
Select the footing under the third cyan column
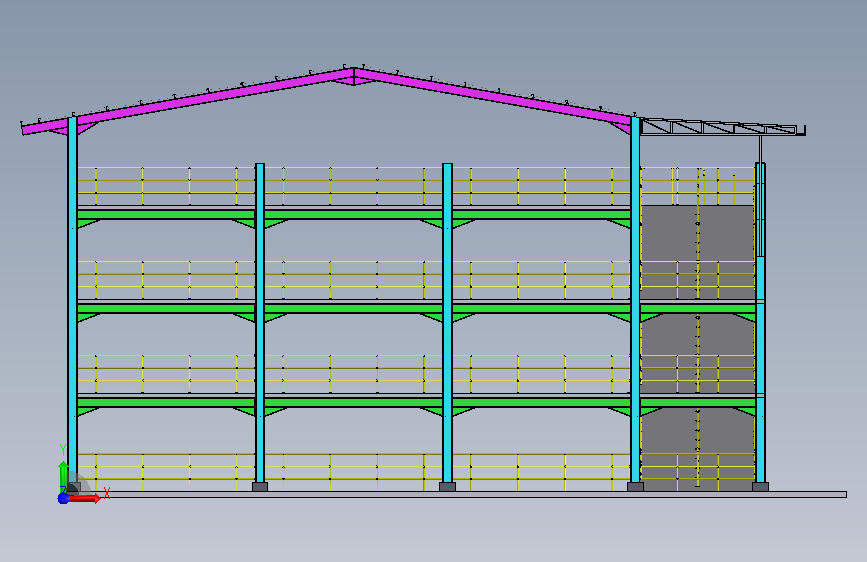coord(447,487)
